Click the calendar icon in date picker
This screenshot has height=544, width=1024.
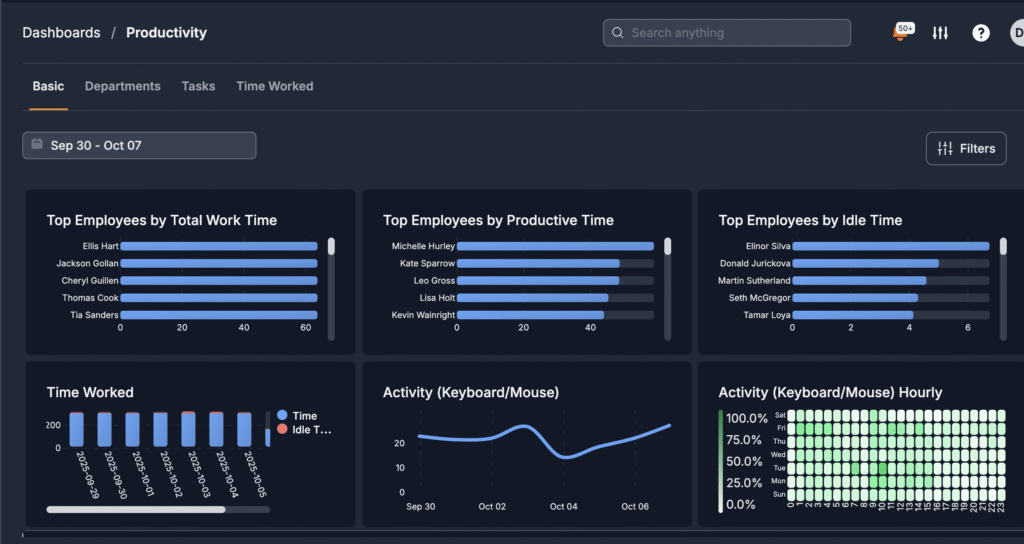tap(37, 145)
